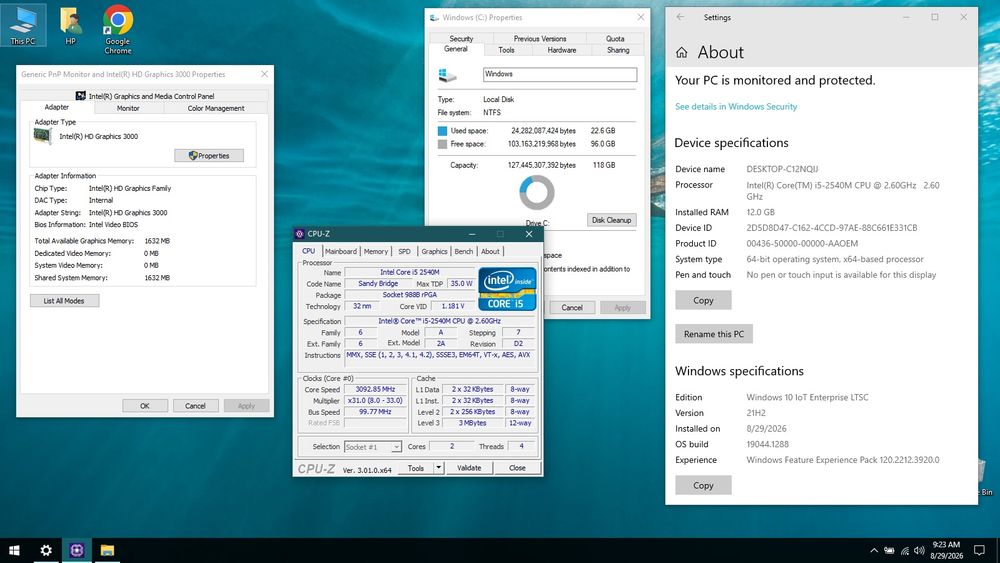Open File Explorer from the taskbar

pyautogui.click(x=107, y=550)
